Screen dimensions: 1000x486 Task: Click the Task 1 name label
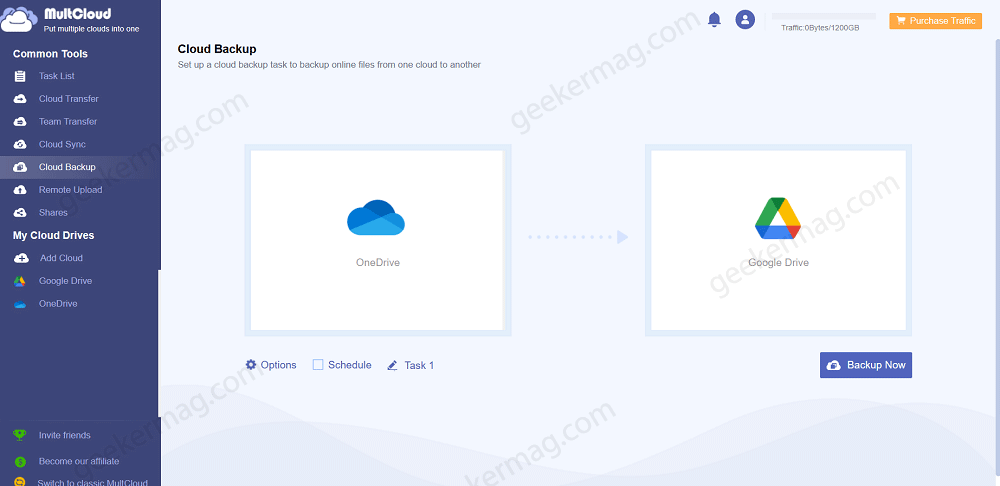point(419,365)
